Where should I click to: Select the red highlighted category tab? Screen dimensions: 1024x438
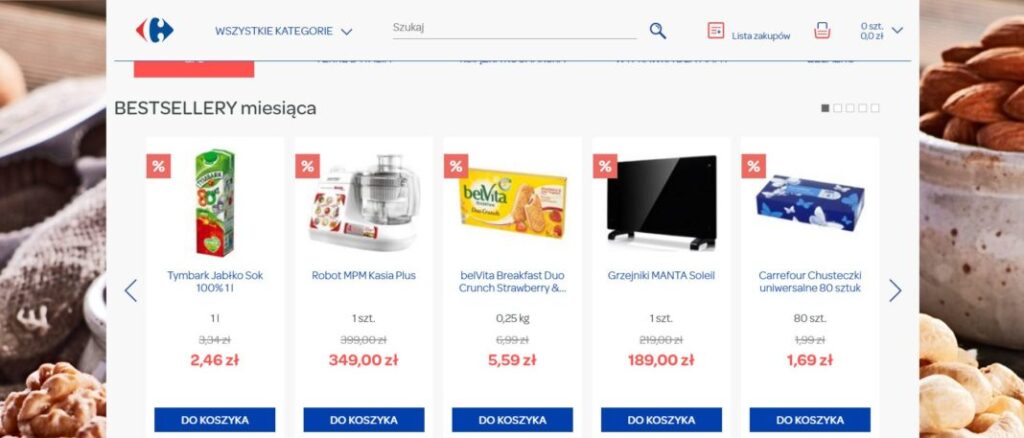click(x=194, y=69)
